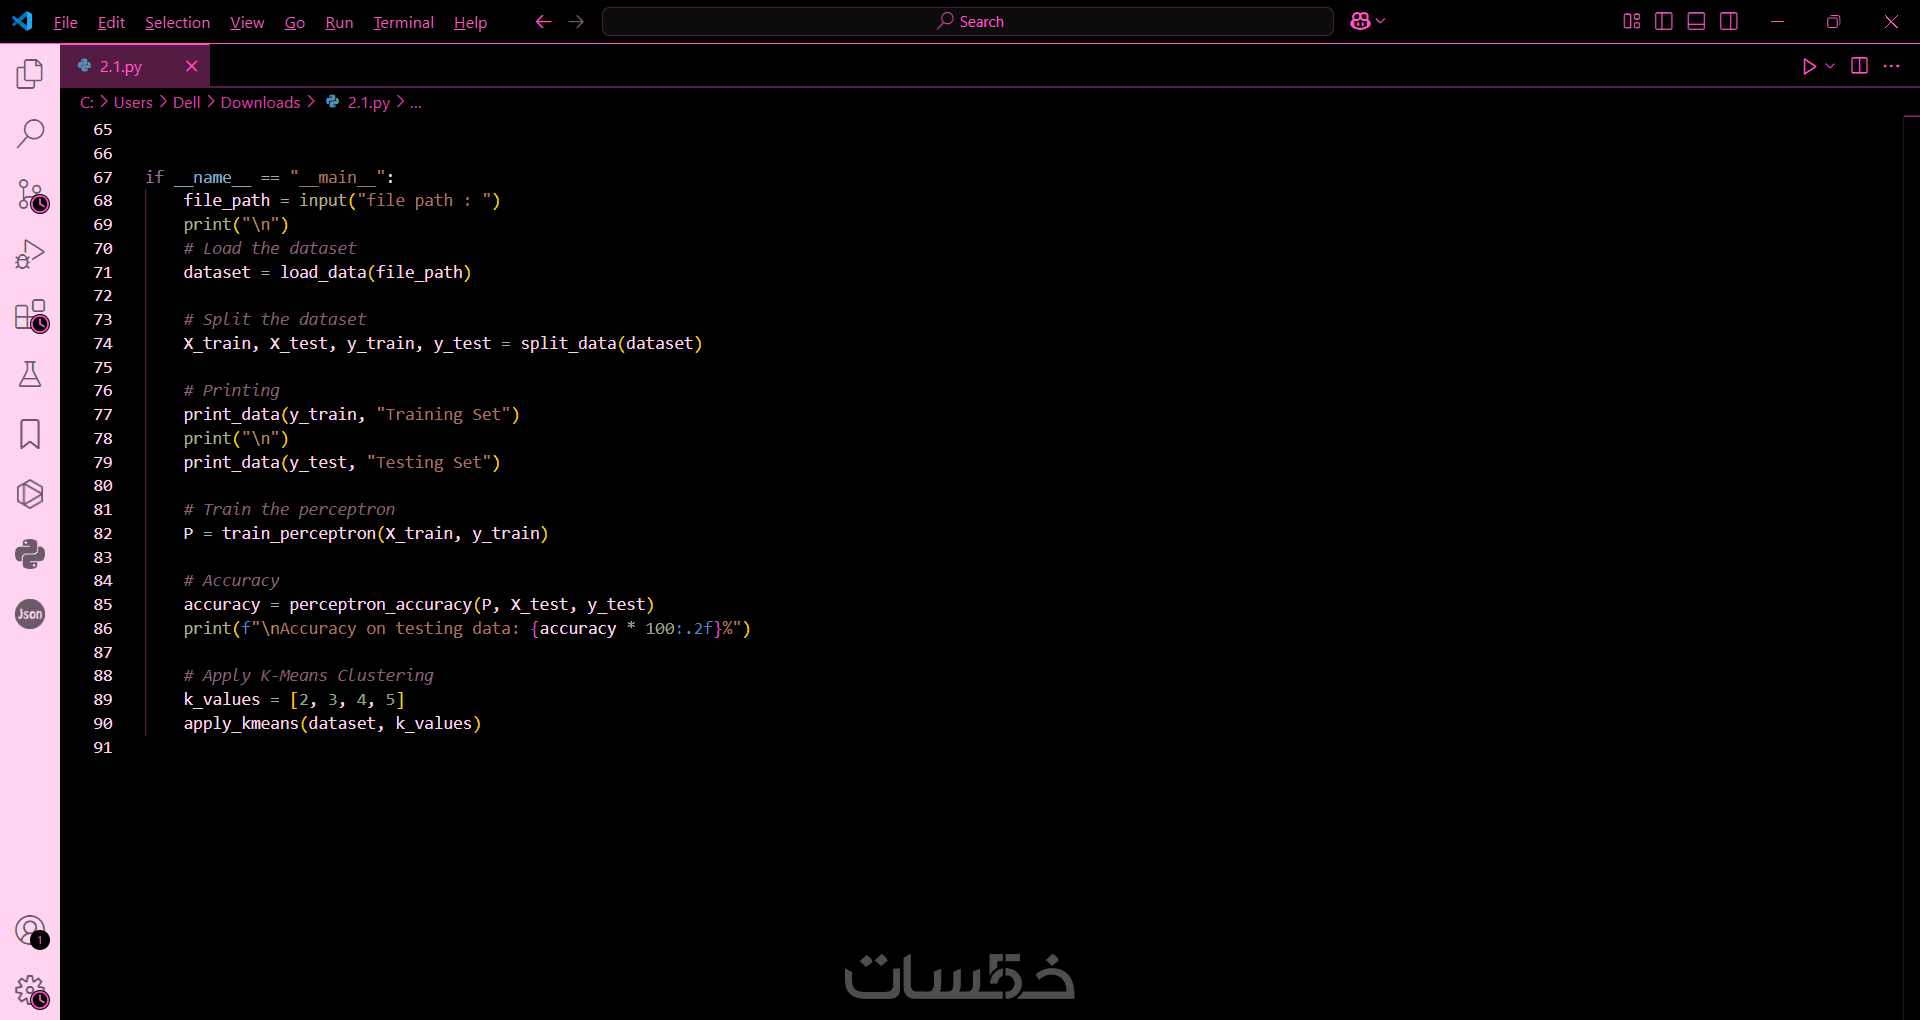The image size is (1920, 1020).
Task: Go back in navigation history
Action: 543,21
